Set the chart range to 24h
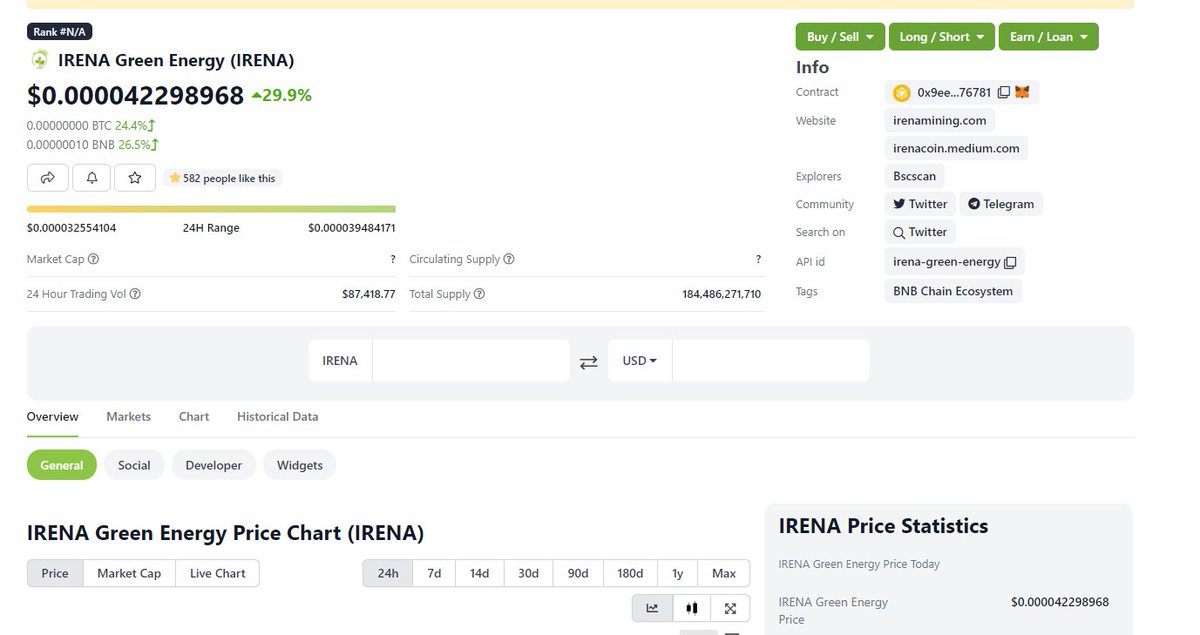 388,573
